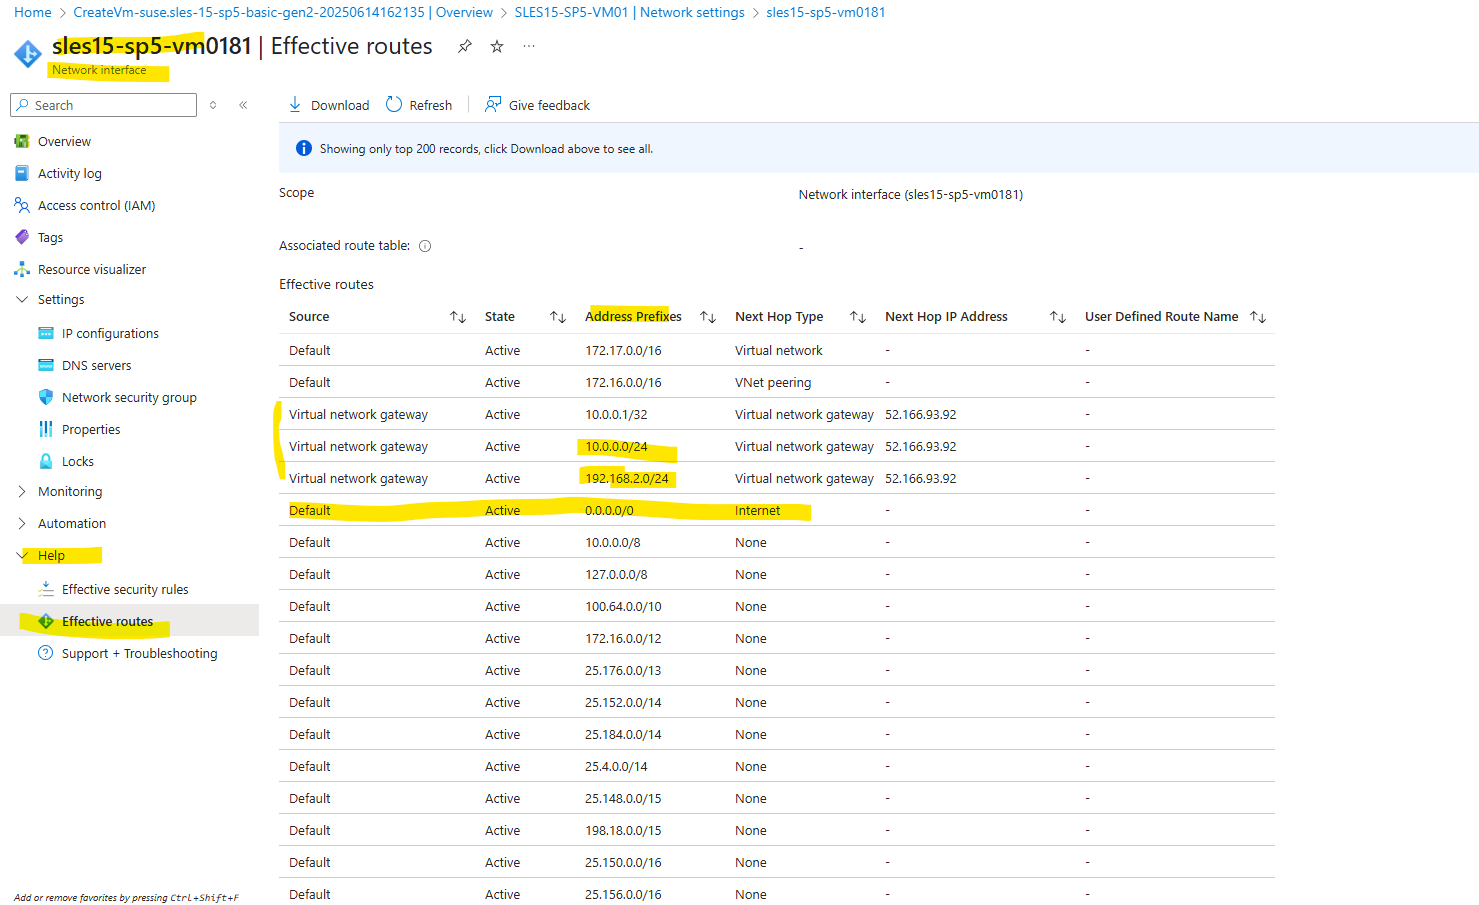Click the 172.16.0.0/12 address prefix cell
This screenshot has width=1479, height=905.
click(x=623, y=638)
